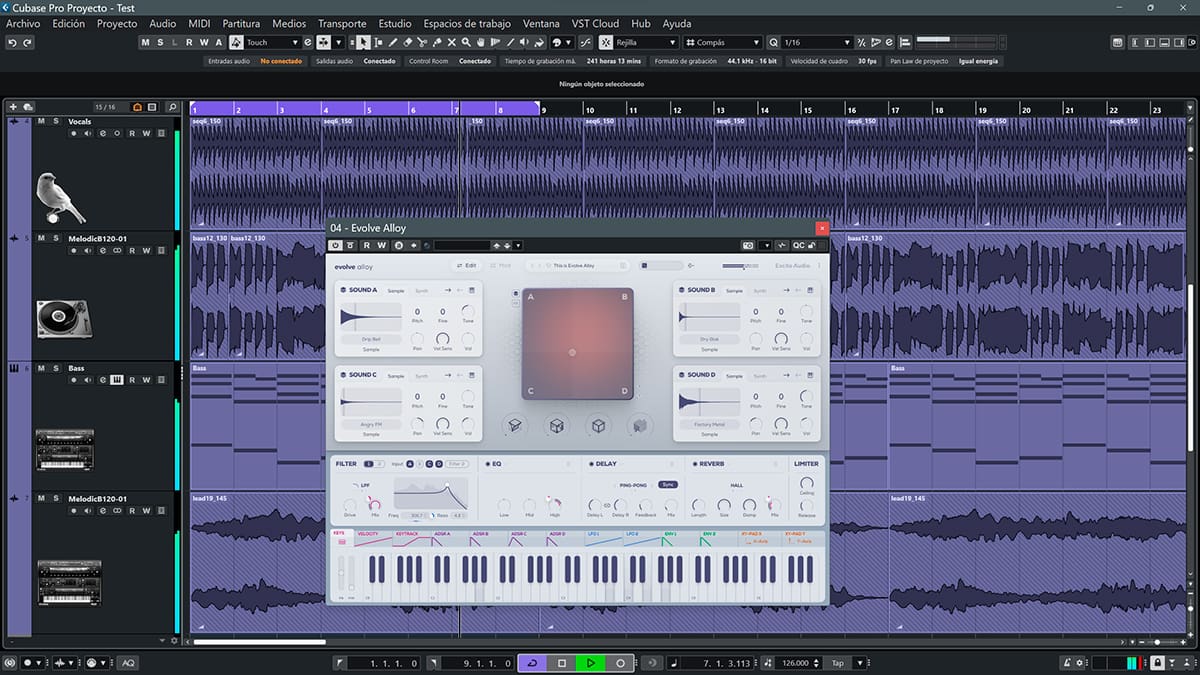This screenshot has width=1200, height=675.
Task: Open the MIDI menu
Action: coord(199,23)
